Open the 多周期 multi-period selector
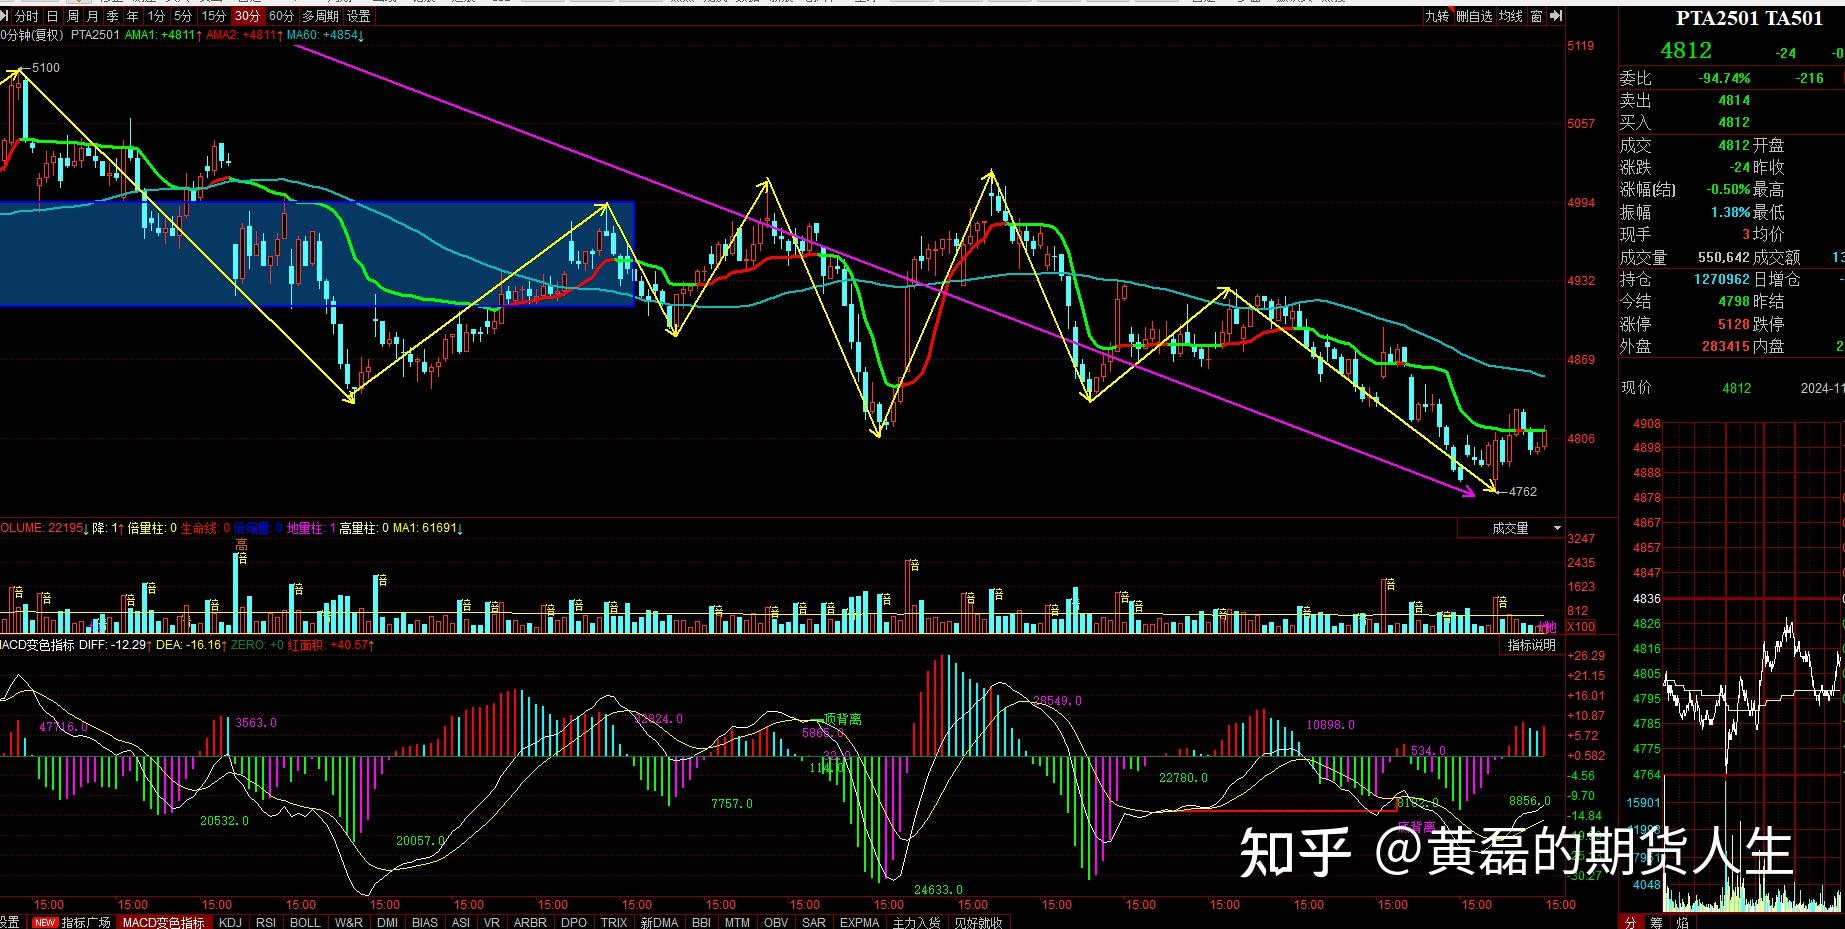 point(320,16)
